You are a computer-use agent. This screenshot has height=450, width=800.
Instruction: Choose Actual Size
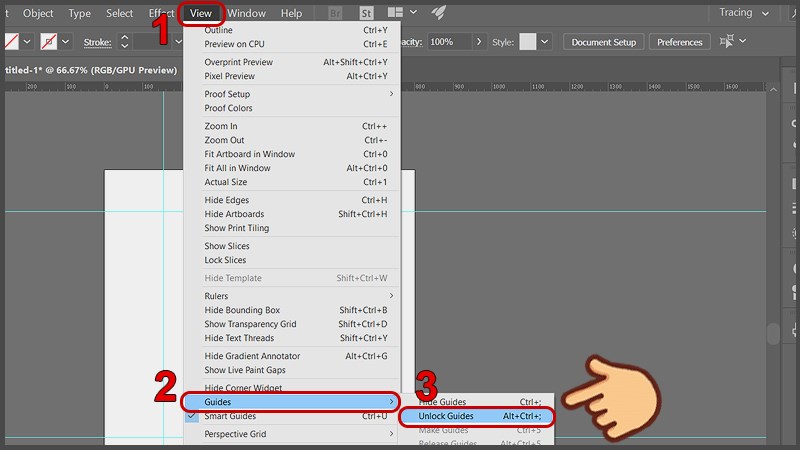coord(292,182)
